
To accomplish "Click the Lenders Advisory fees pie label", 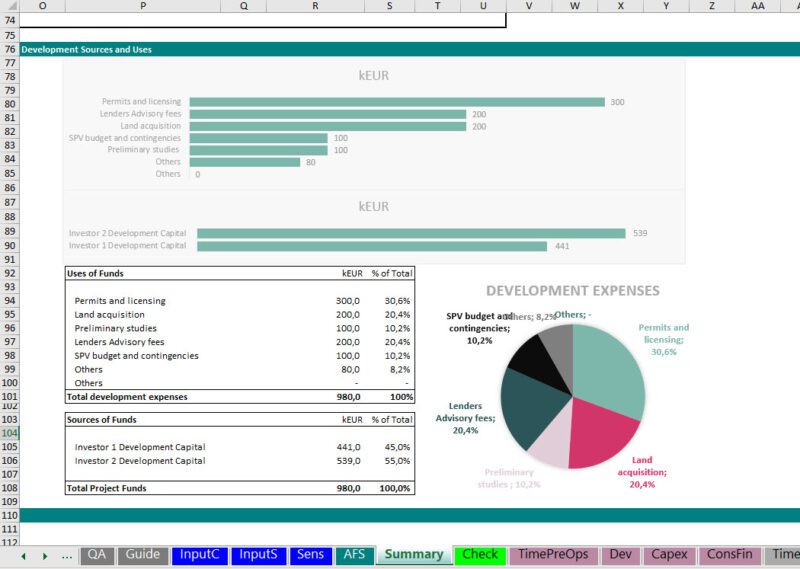I will pyautogui.click(x=465, y=418).
